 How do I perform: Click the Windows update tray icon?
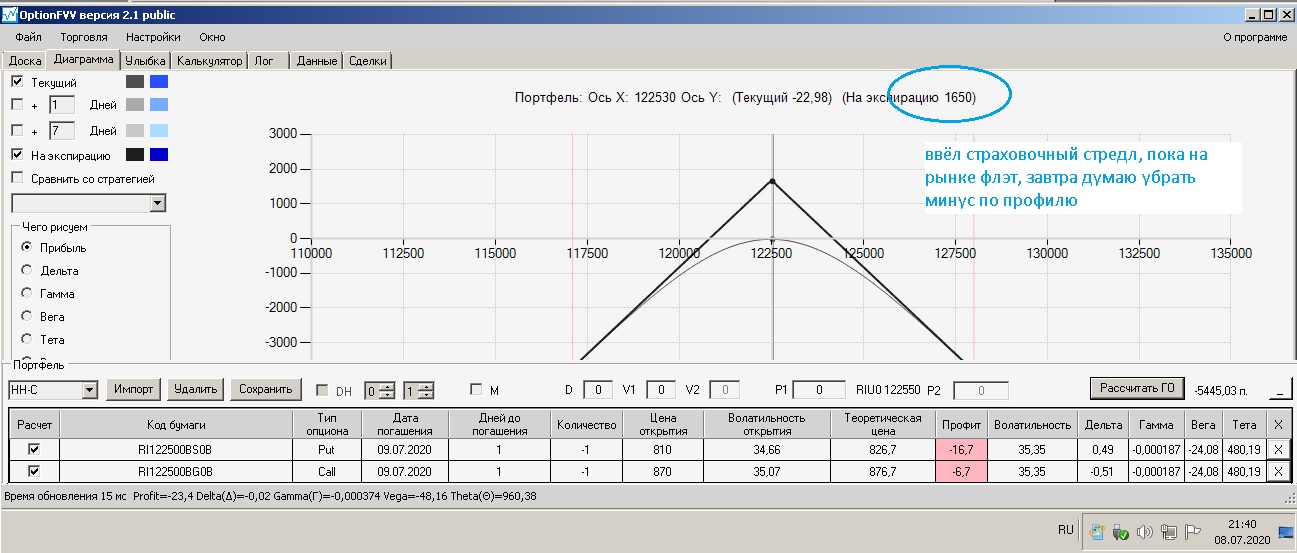point(1095,531)
